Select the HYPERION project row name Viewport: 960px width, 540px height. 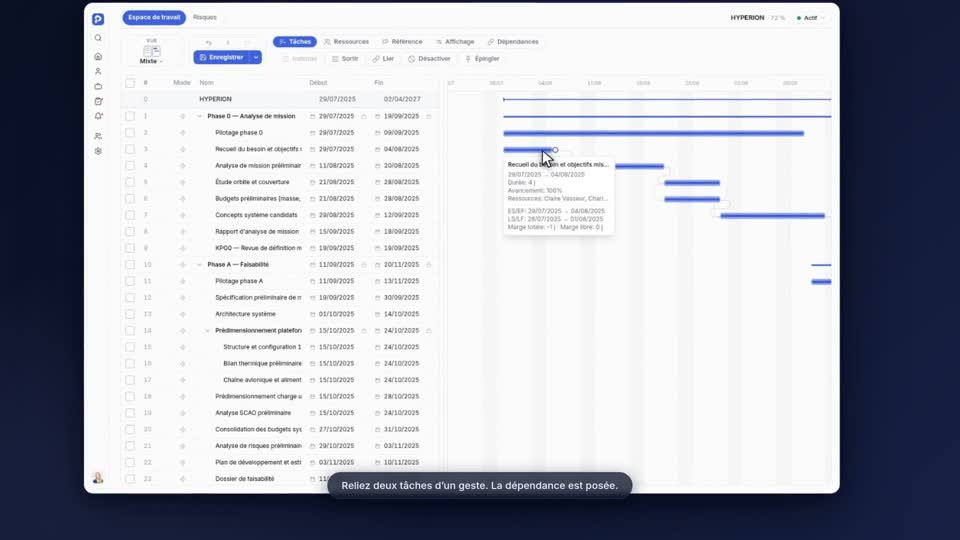coord(216,99)
